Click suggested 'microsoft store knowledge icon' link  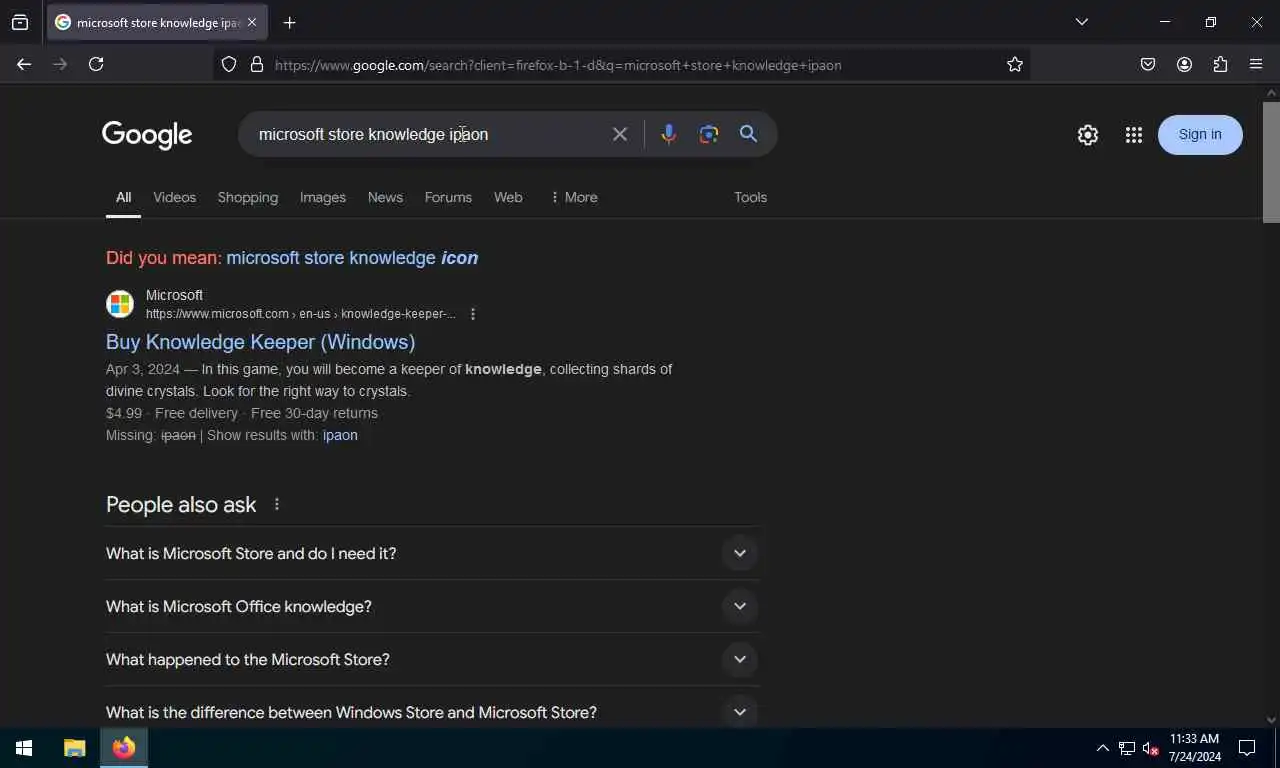[352, 258]
